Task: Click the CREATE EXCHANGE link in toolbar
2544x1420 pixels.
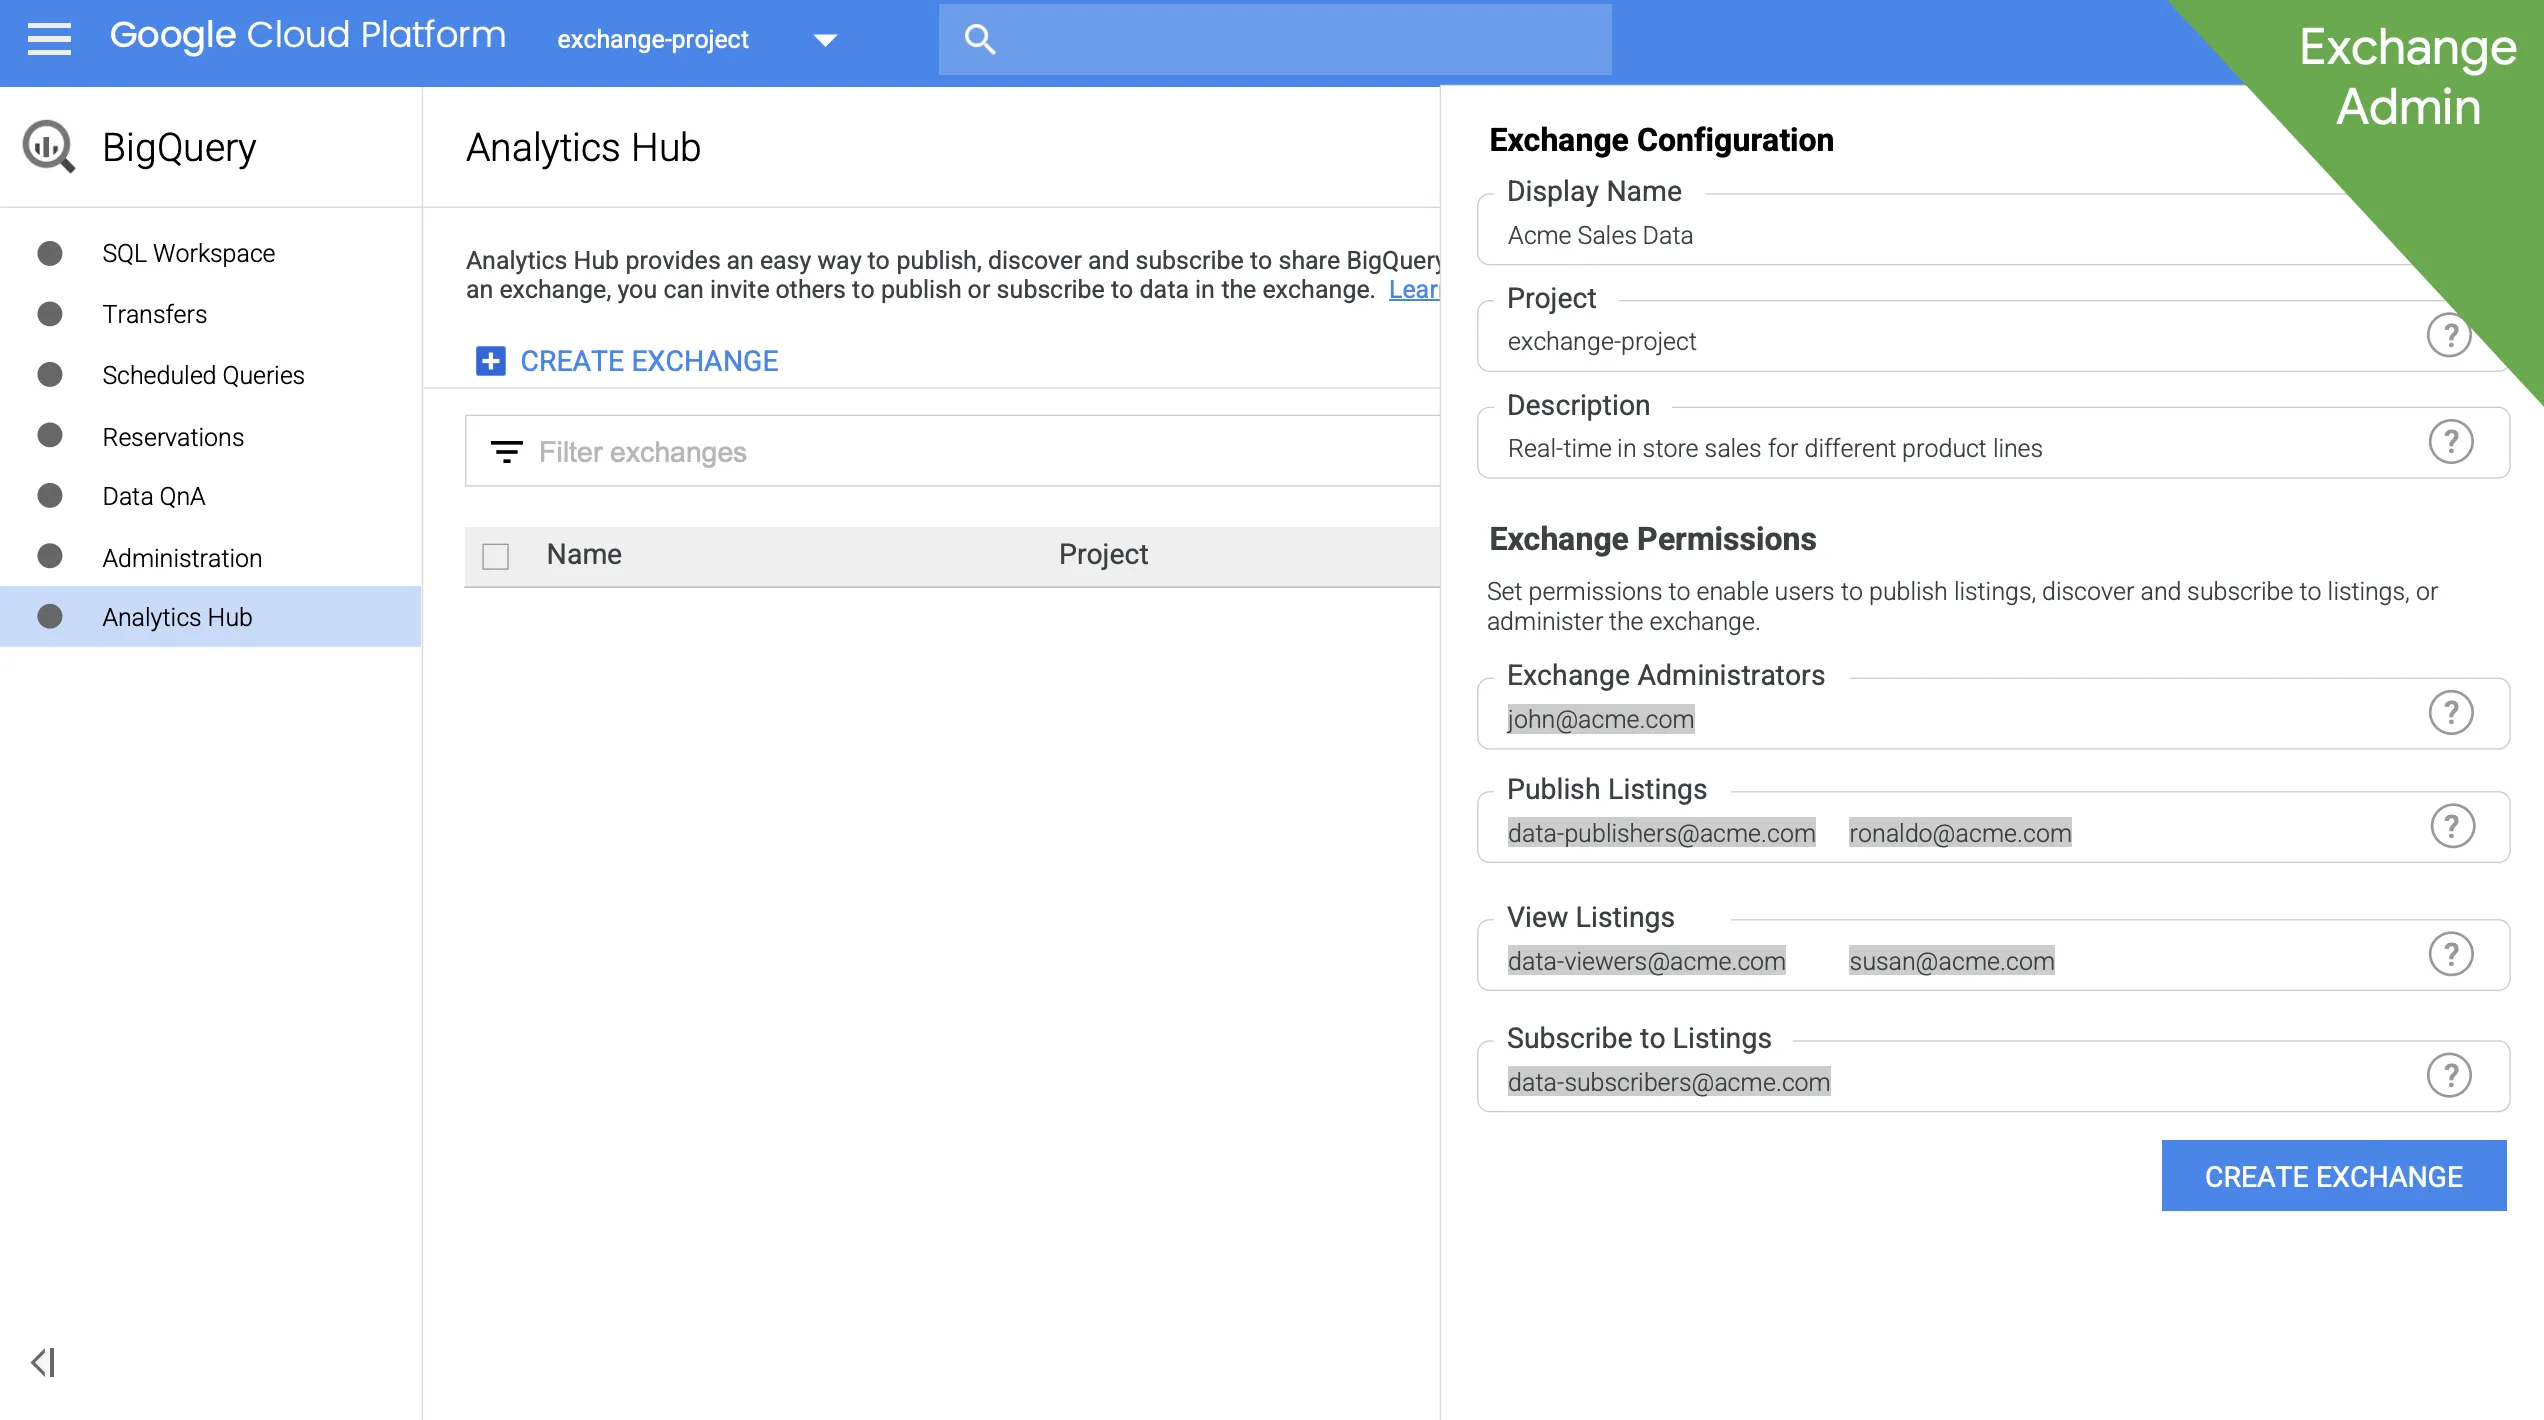Action: click(649, 361)
